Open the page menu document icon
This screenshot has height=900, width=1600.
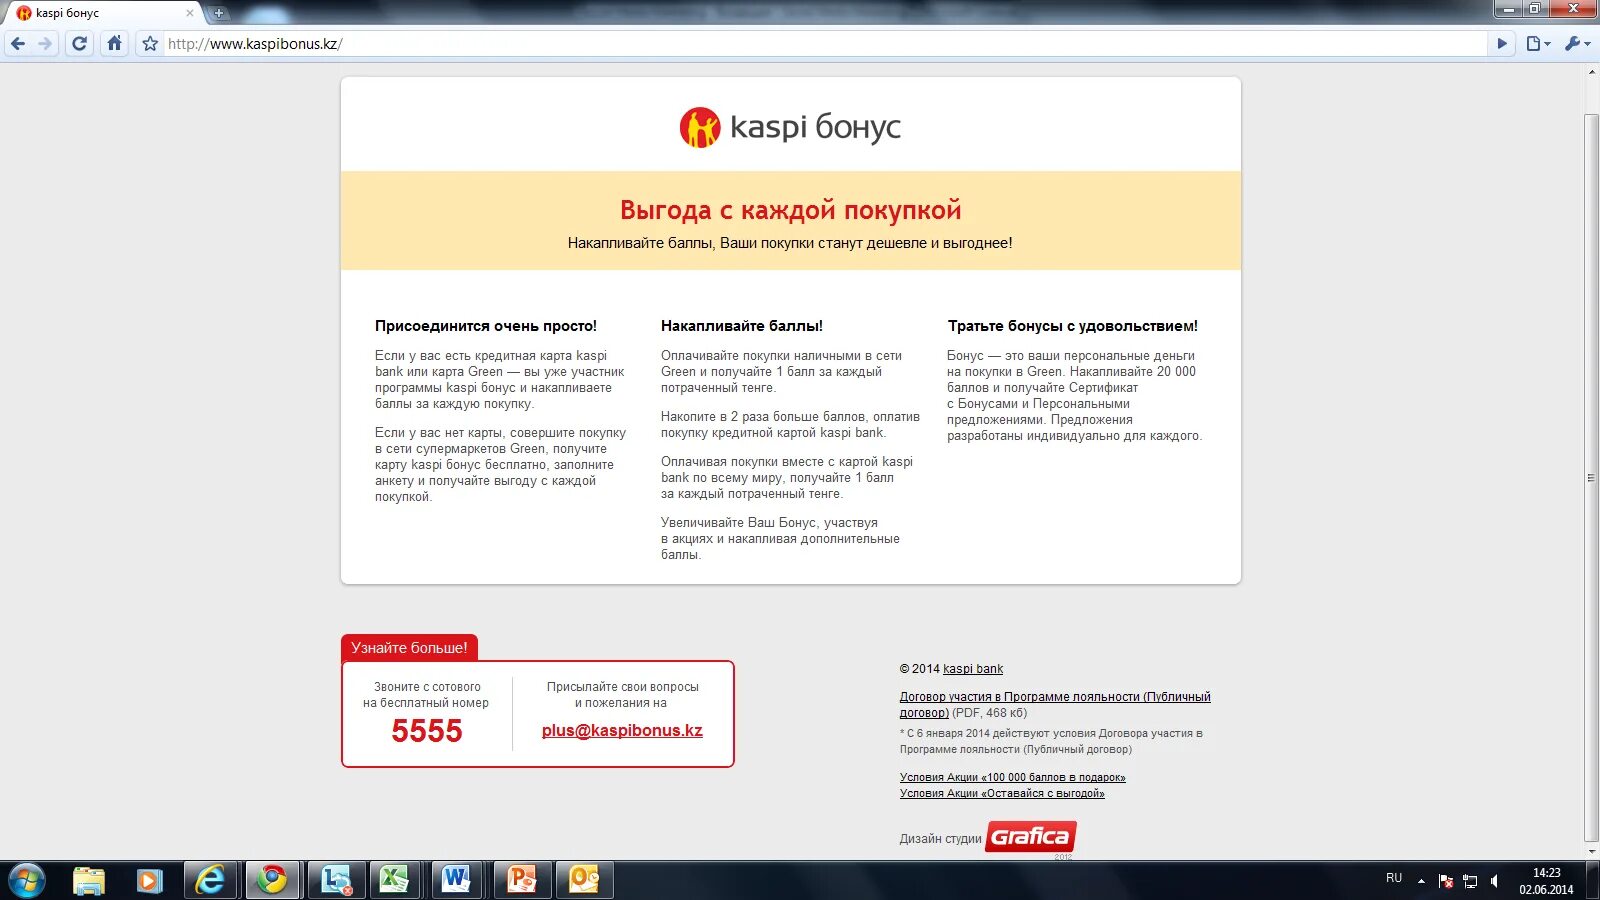pyautogui.click(x=1538, y=44)
